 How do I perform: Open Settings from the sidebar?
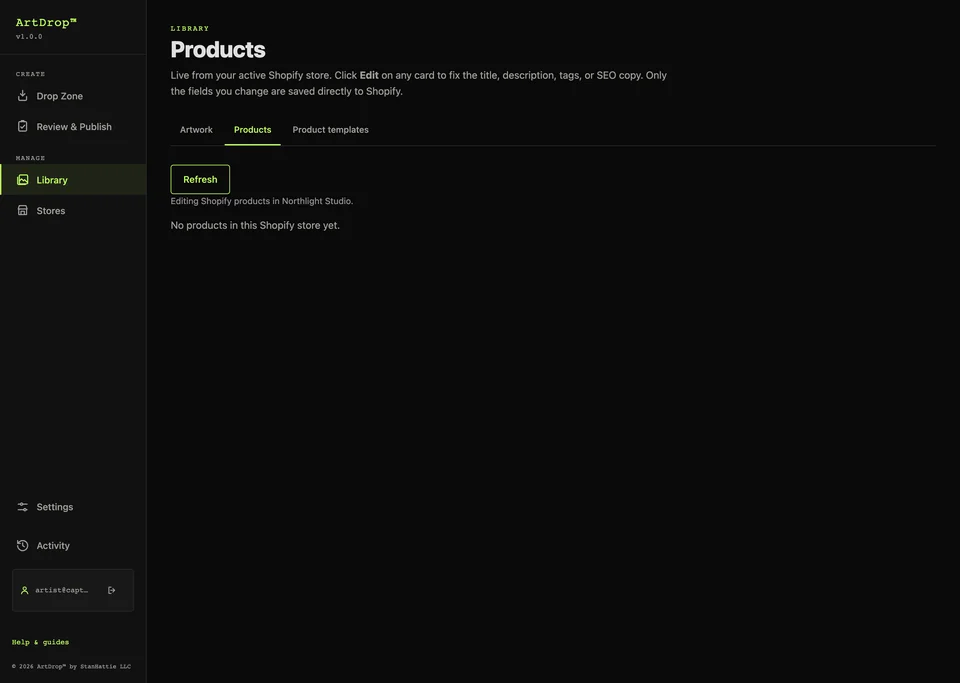click(73, 507)
